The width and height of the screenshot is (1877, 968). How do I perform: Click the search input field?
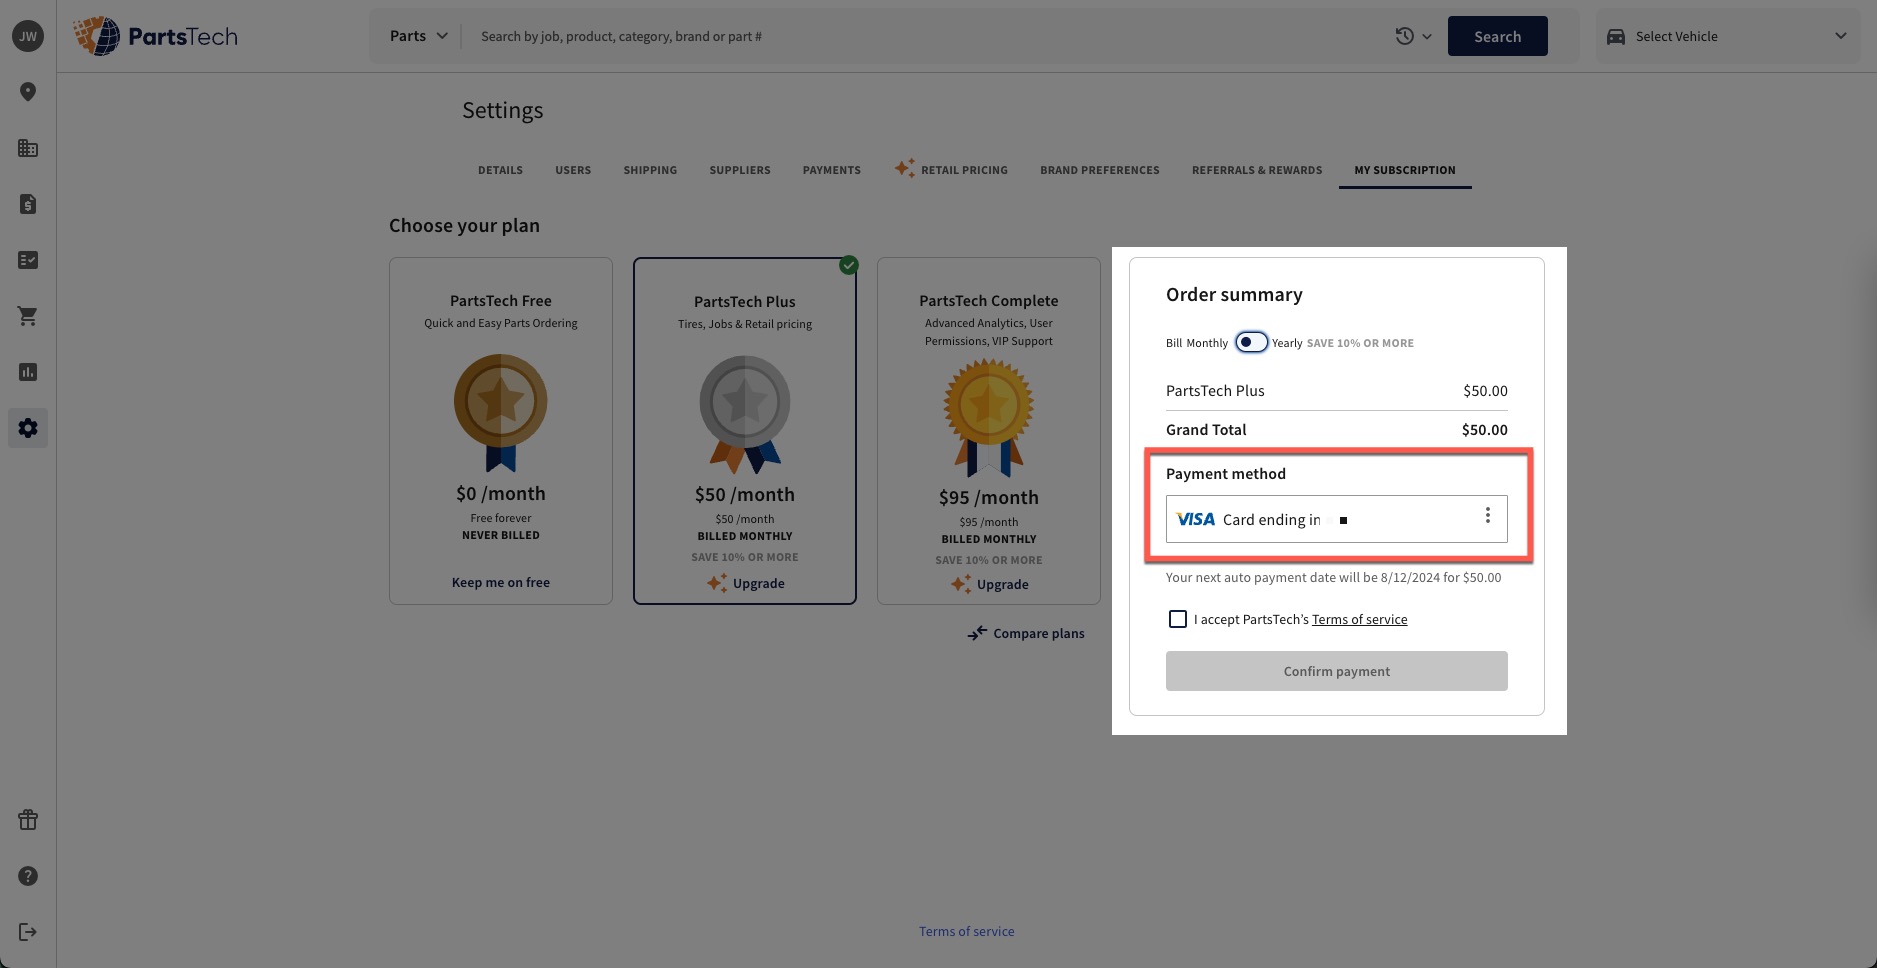[x=900, y=36]
